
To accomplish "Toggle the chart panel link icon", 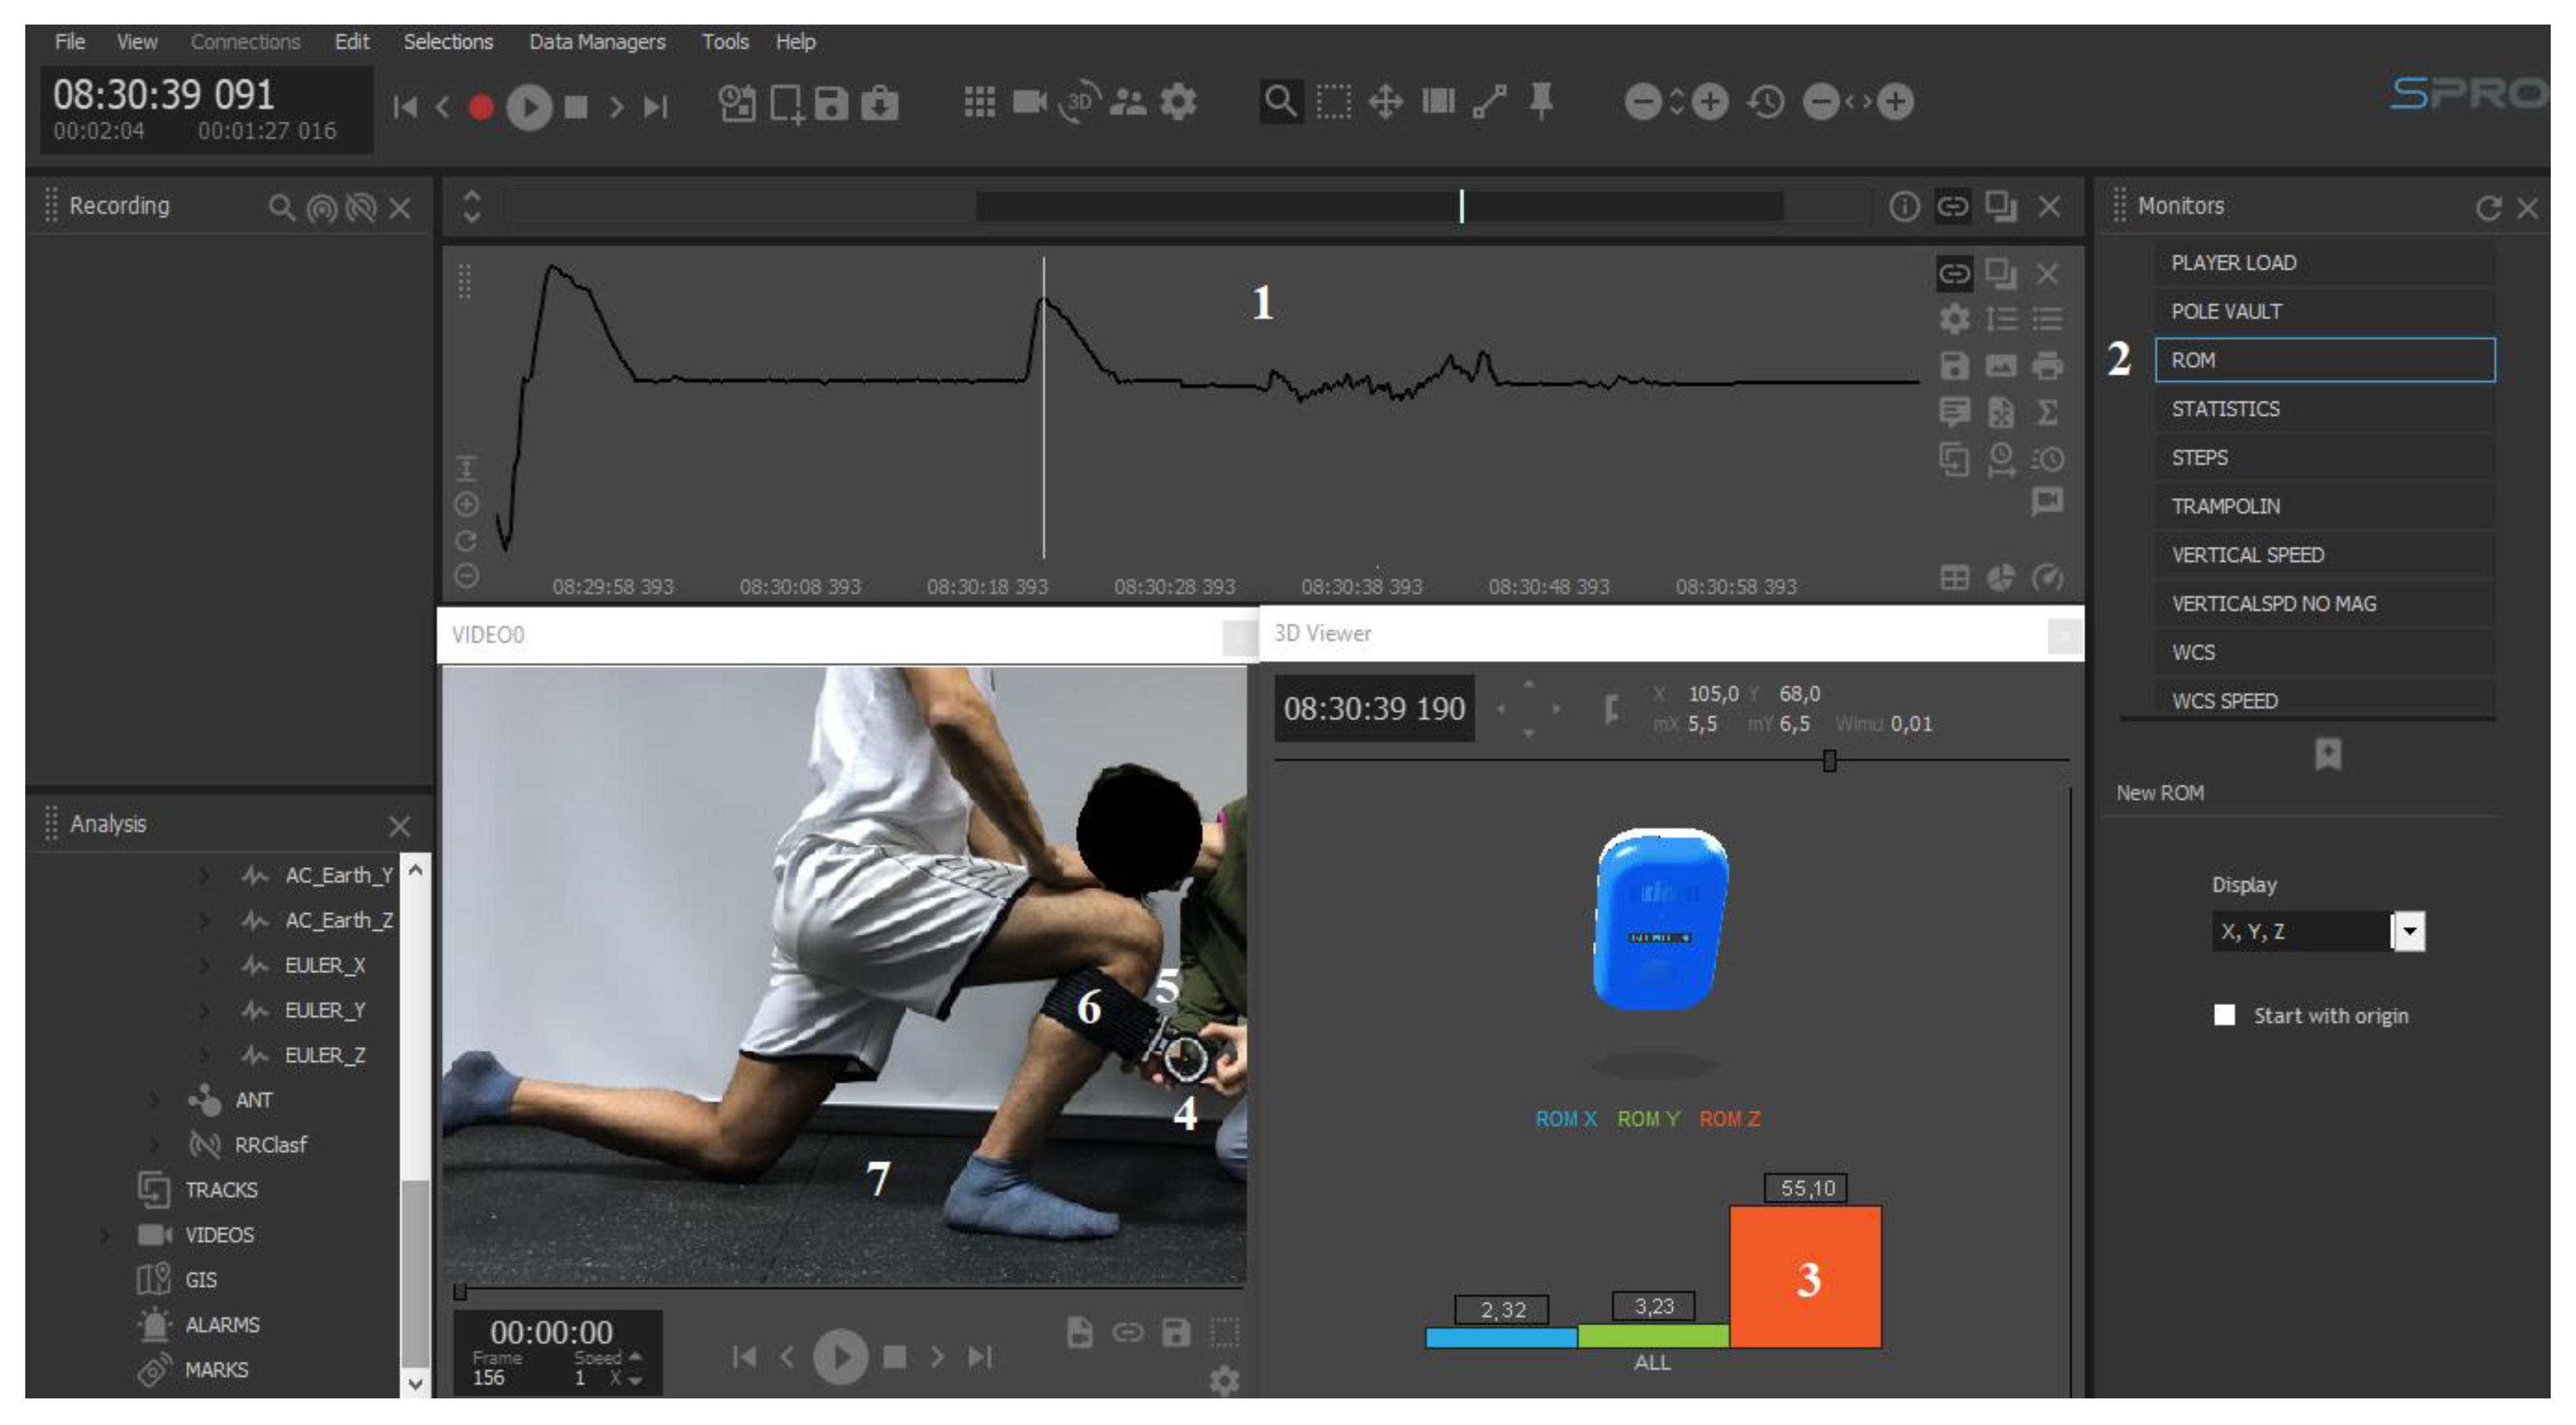I will tap(1954, 273).
